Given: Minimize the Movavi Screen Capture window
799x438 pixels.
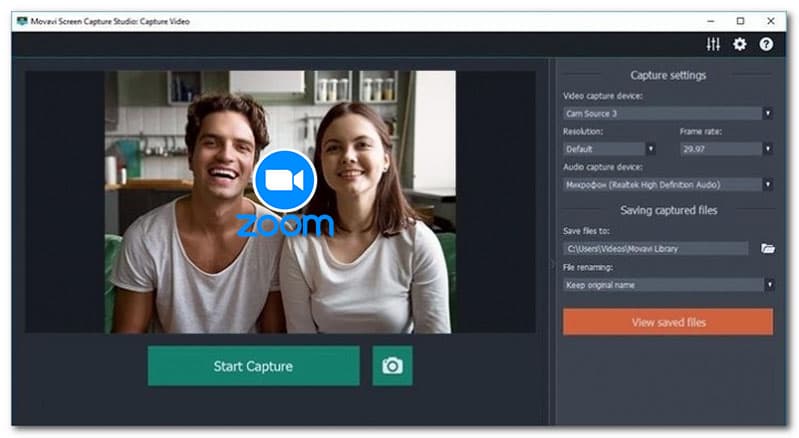Looking at the screenshot, I should coord(712,20).
